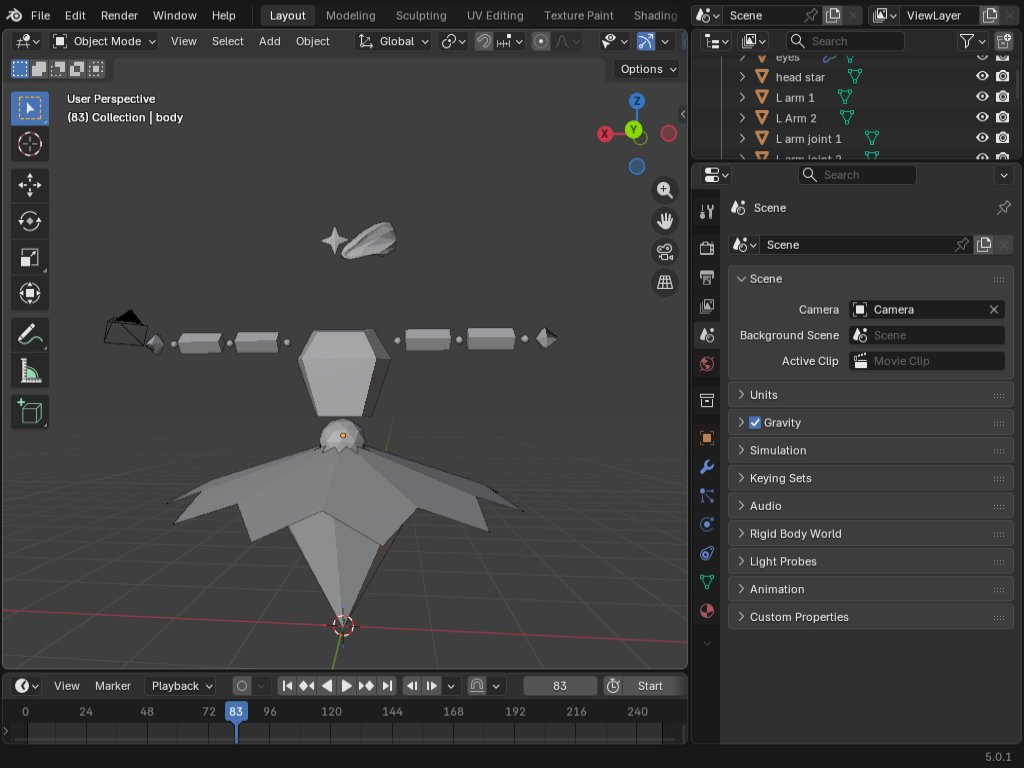Image resolution: width=1024 pixels, height=768 pixels.
Task: Select the Scale tool
Action: pyautogui.click(x=29, y=257)
